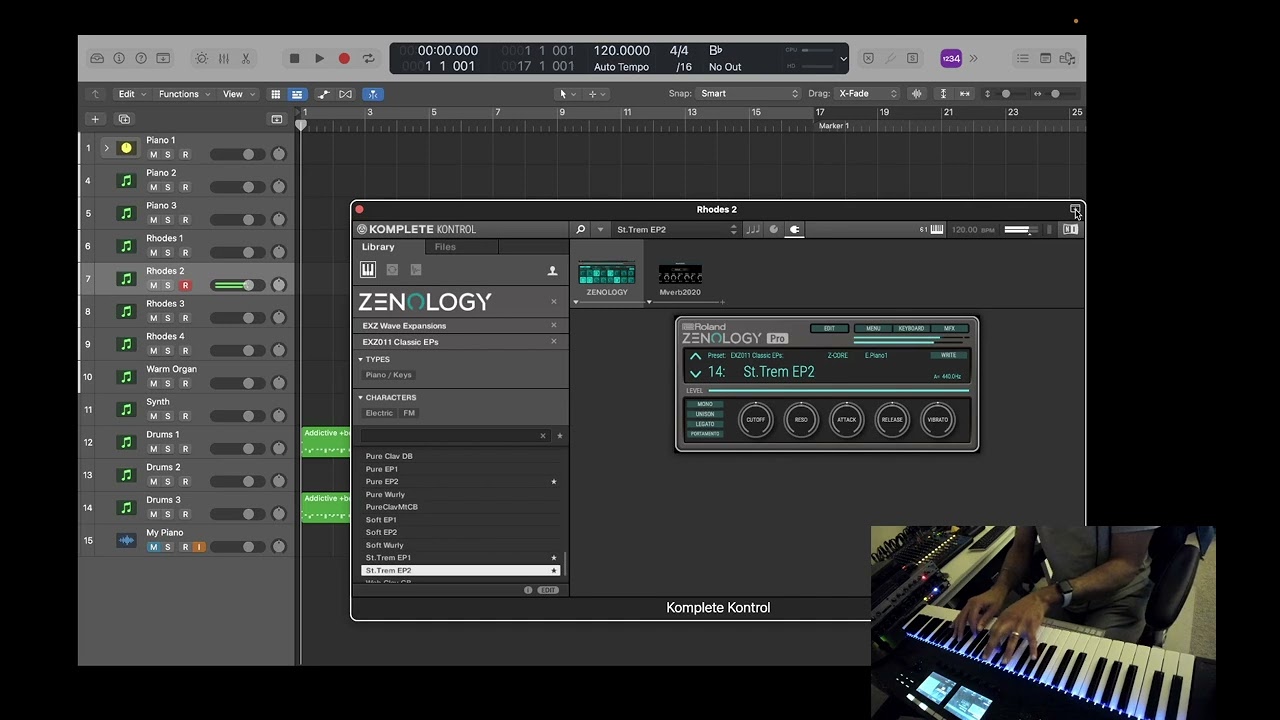Screen dimensions: 1280x720
Task: Click the Komplete Kontrol search magnifier
Action: click(580, 230)
